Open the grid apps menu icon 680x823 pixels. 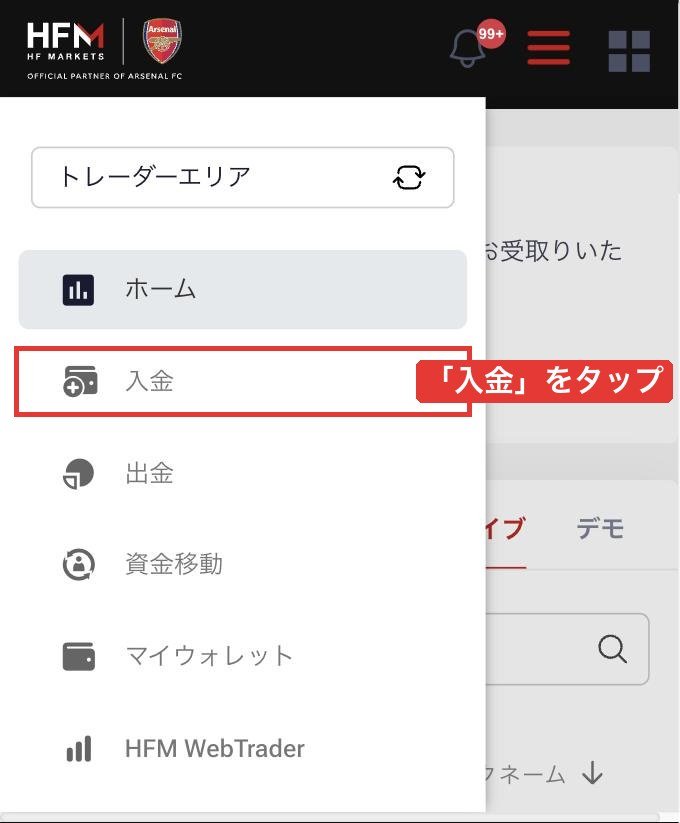(629, 51)
